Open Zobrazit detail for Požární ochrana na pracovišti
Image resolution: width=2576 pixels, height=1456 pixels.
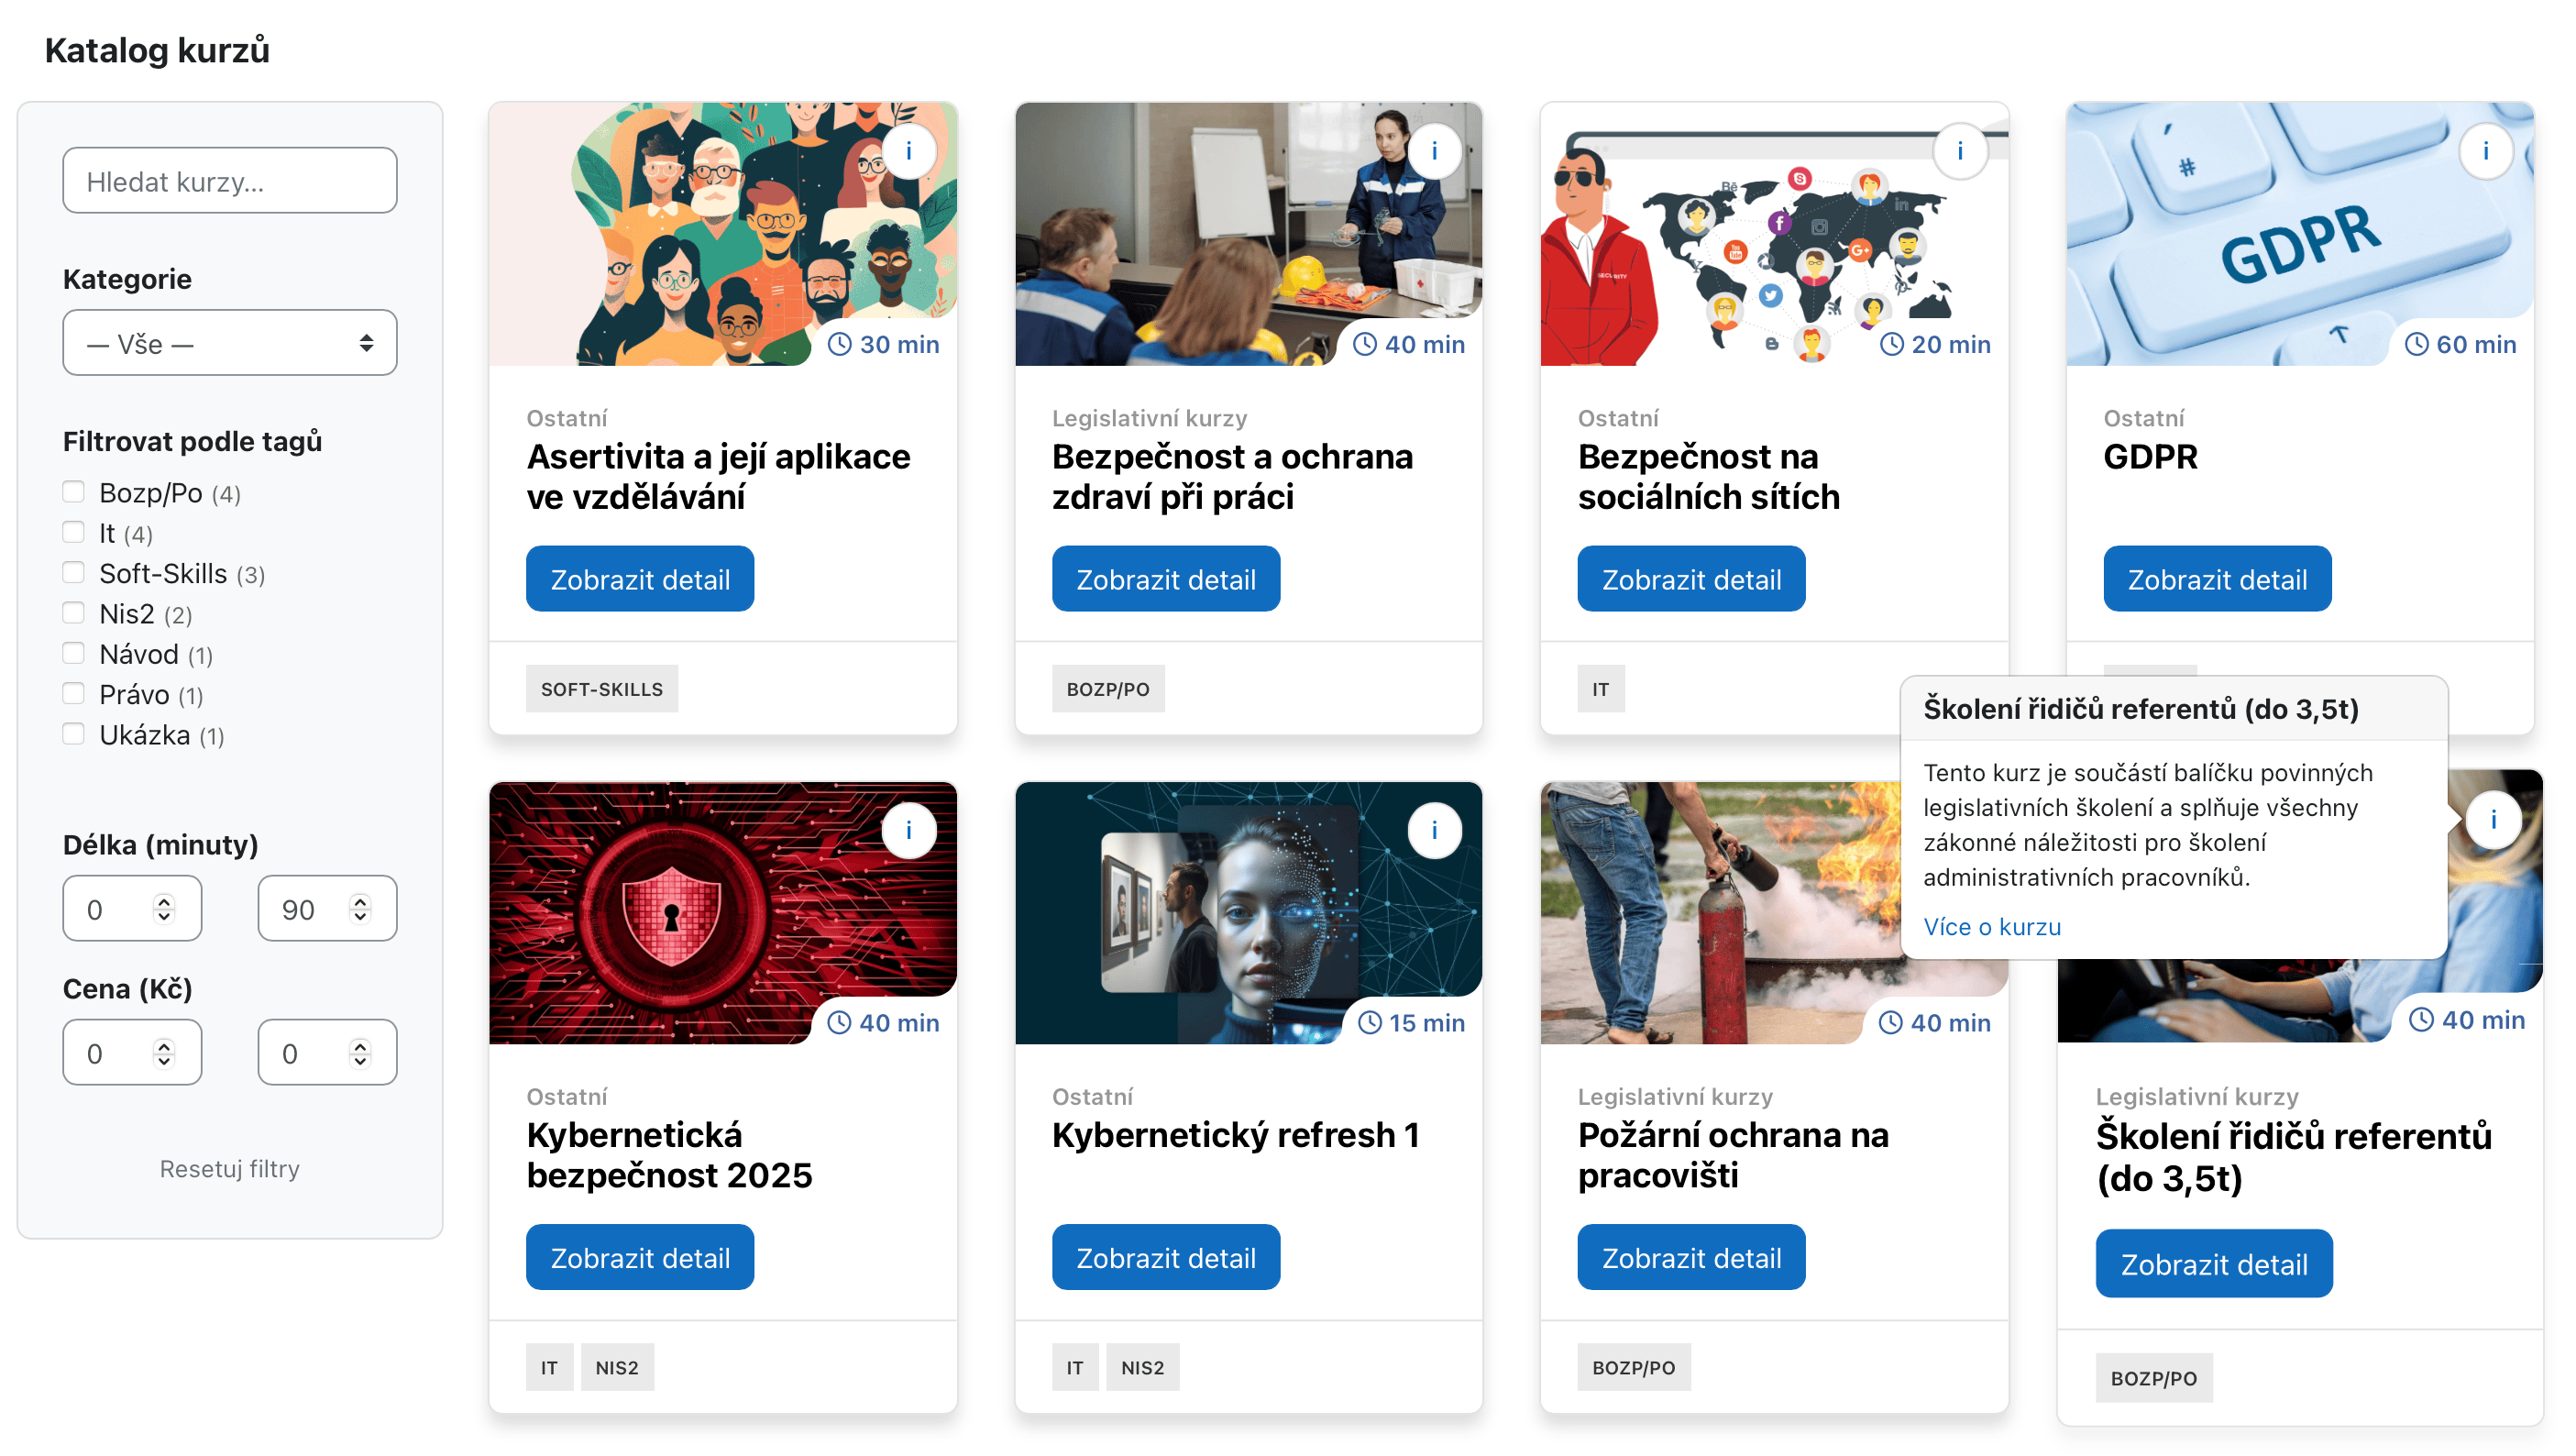coord(1691,1257)
